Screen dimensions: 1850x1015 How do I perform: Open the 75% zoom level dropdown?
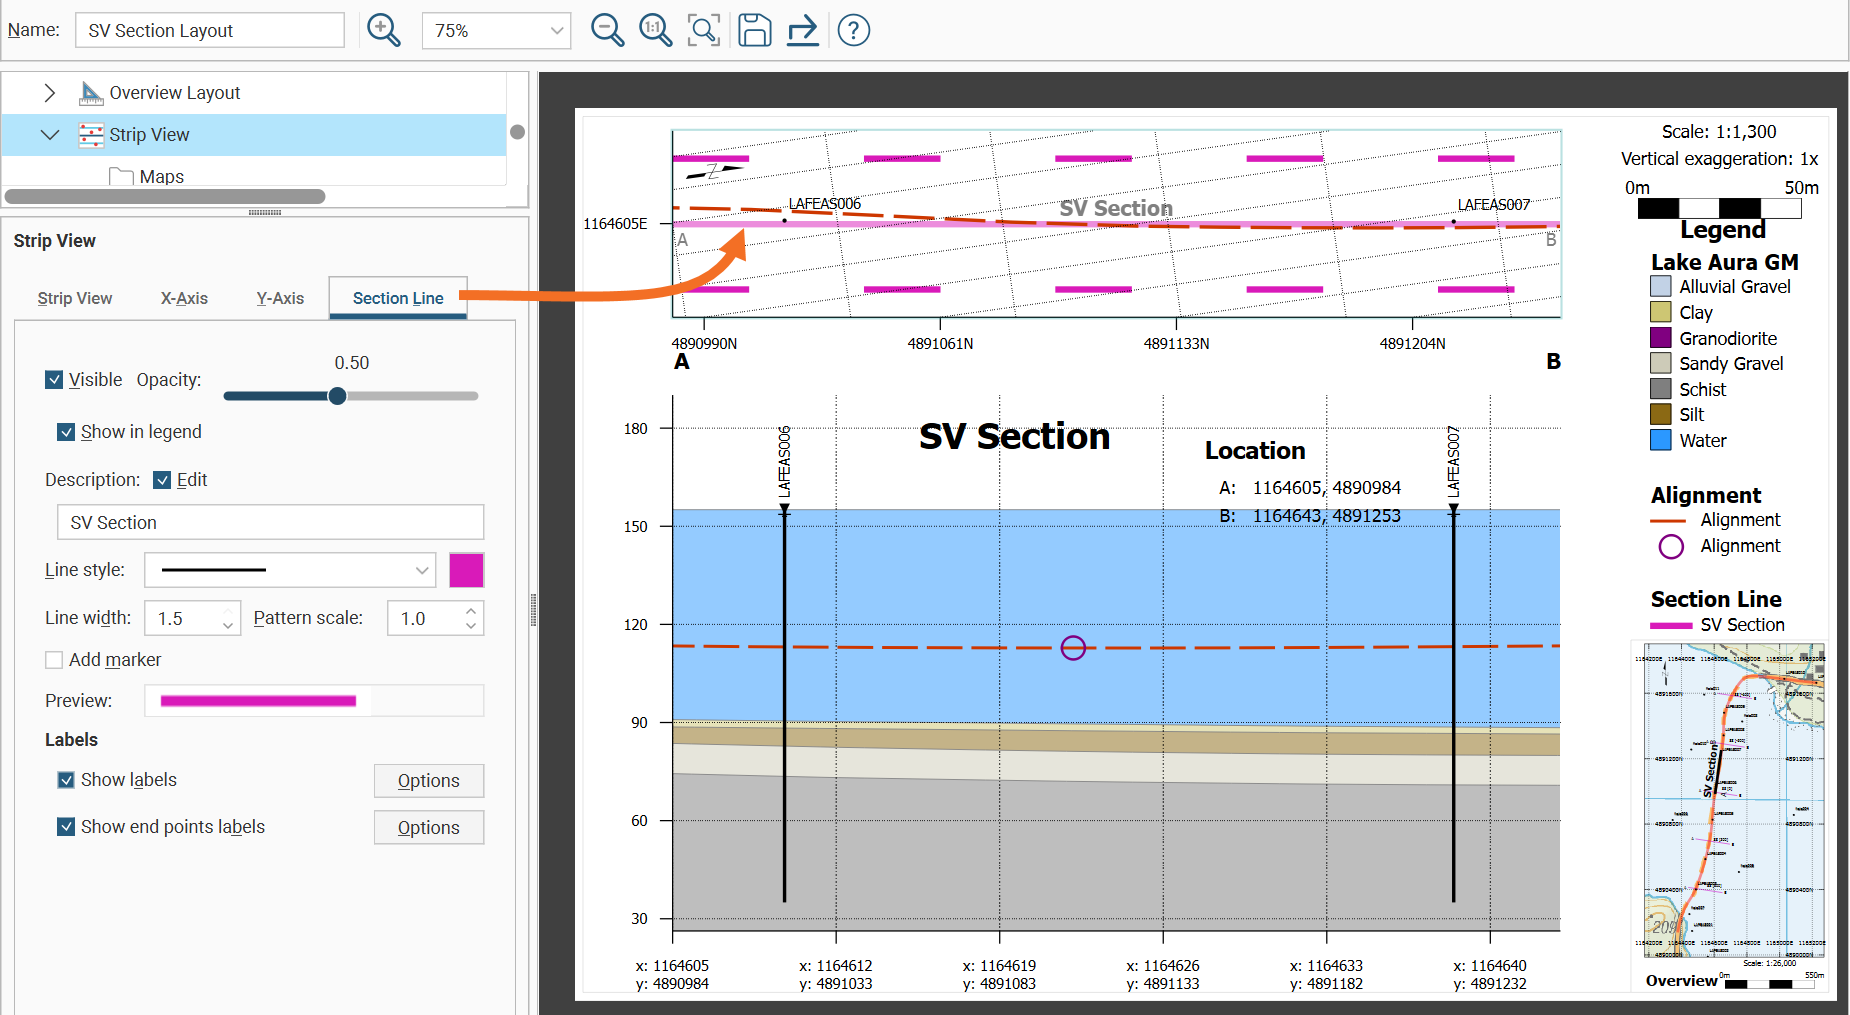496,31
